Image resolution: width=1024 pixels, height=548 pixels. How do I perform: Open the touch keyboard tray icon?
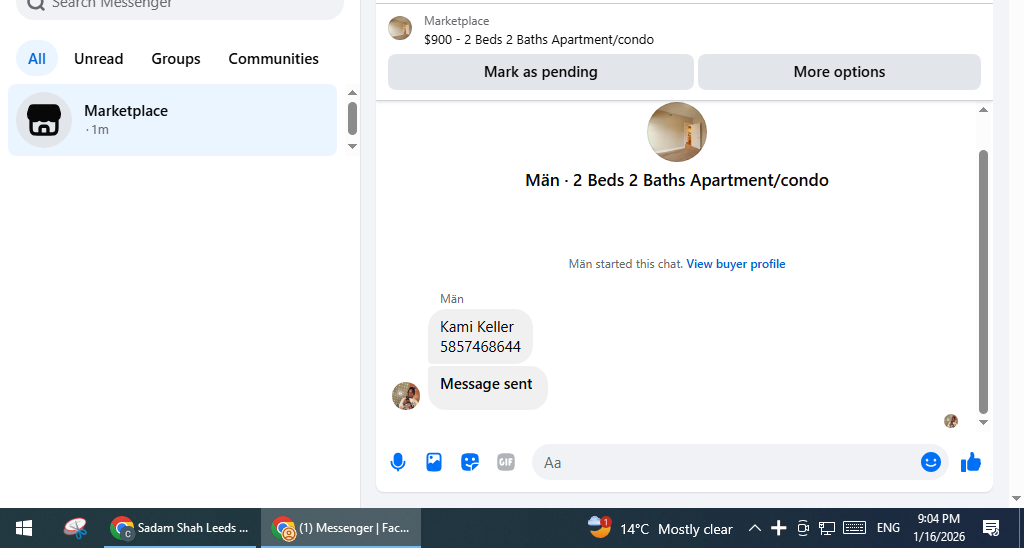pos(854,528)
